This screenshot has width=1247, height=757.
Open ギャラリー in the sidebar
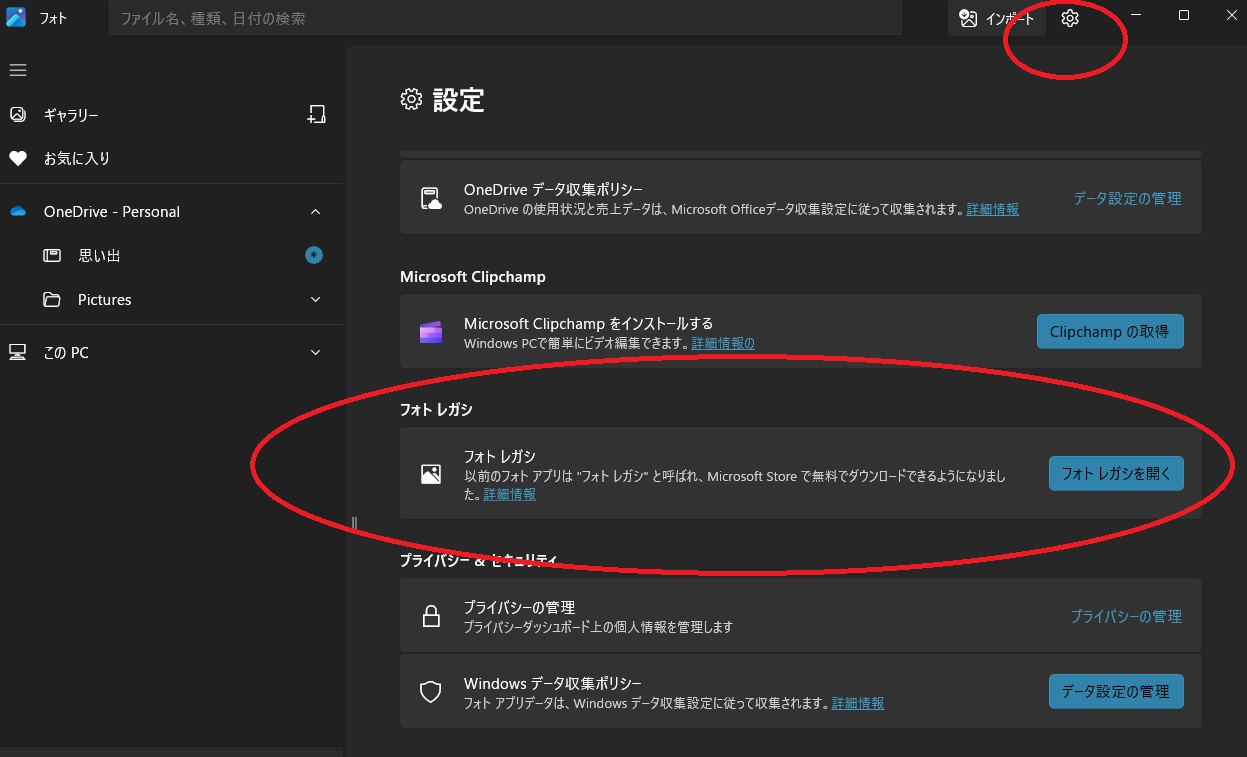tap(71, 115)
